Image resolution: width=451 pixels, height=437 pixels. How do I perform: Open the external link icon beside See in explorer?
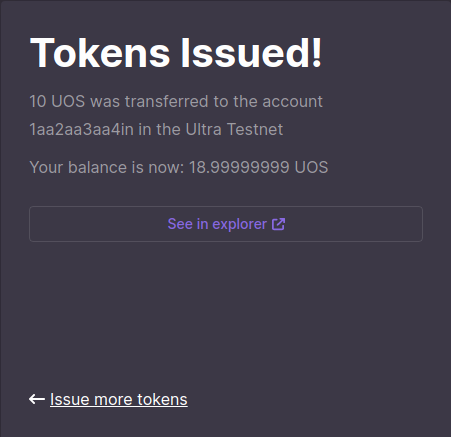pyautogui.click(x=278, y=224)
